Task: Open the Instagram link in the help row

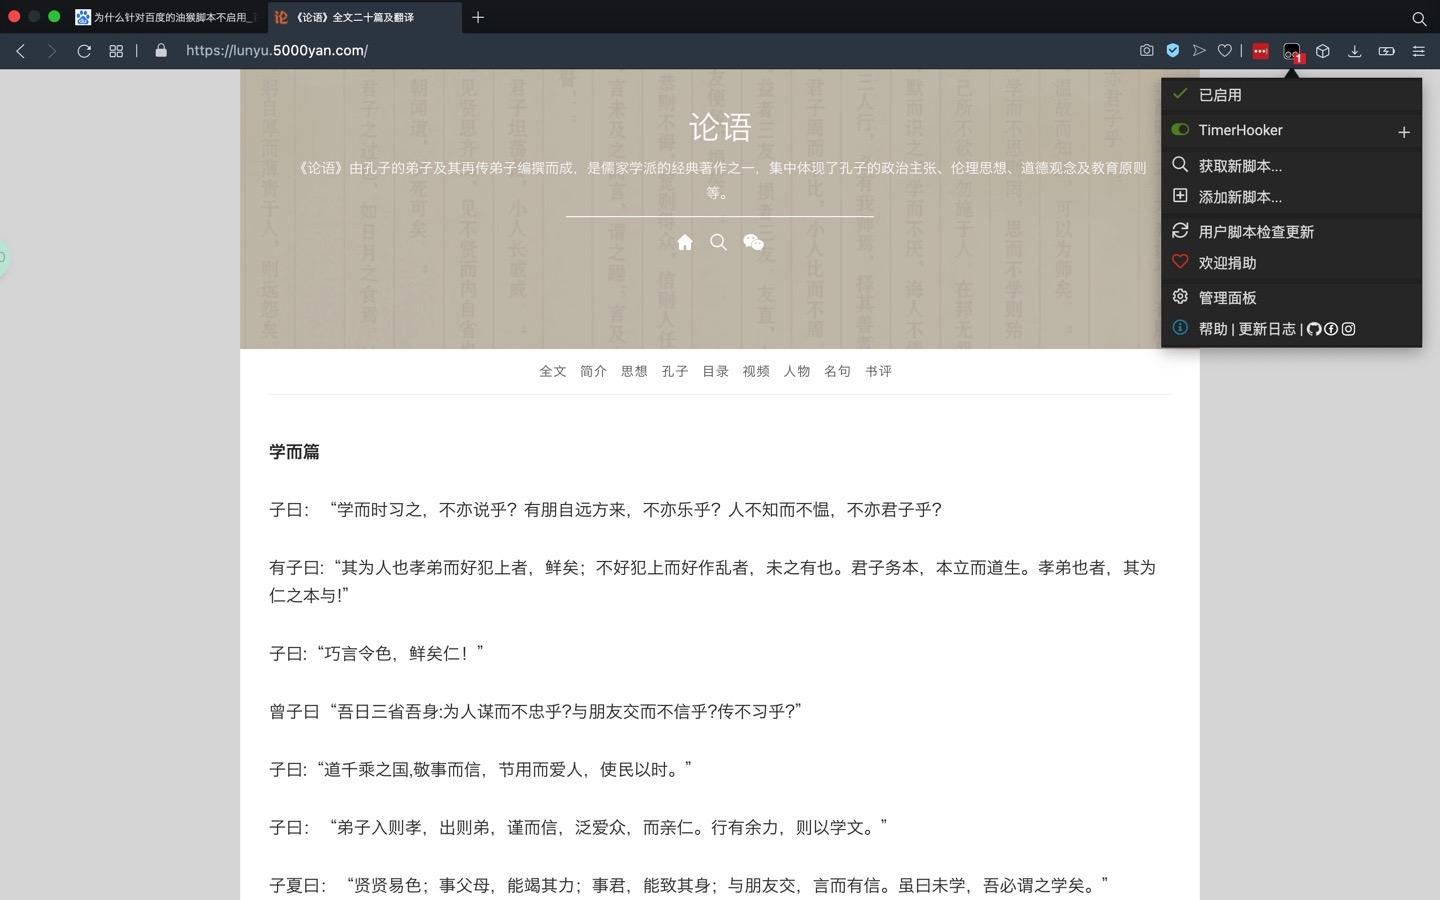Action: pos(1349,328)
